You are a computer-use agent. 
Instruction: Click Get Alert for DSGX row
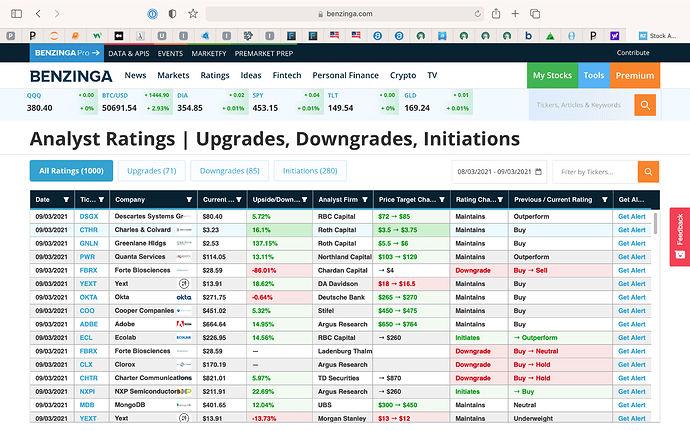pos(632,216)
